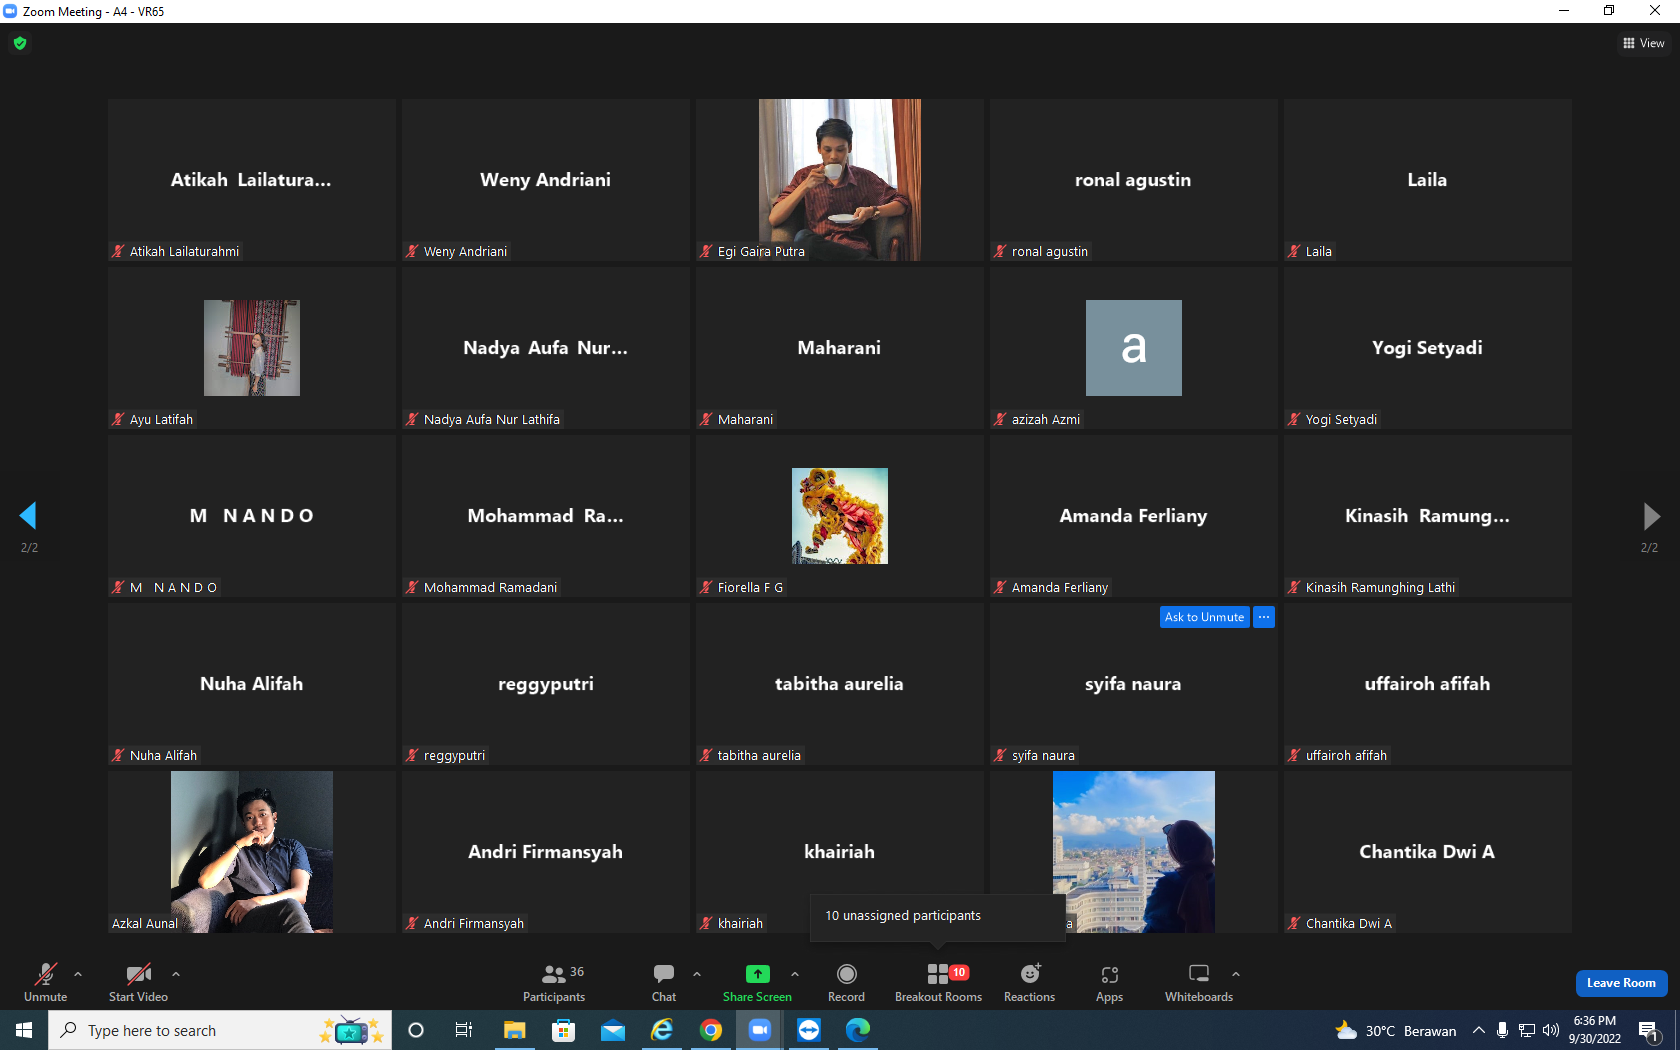Click the green encryption shield icon
The width and height of the screenshot is (1680, 1050).
pos(20,43)
